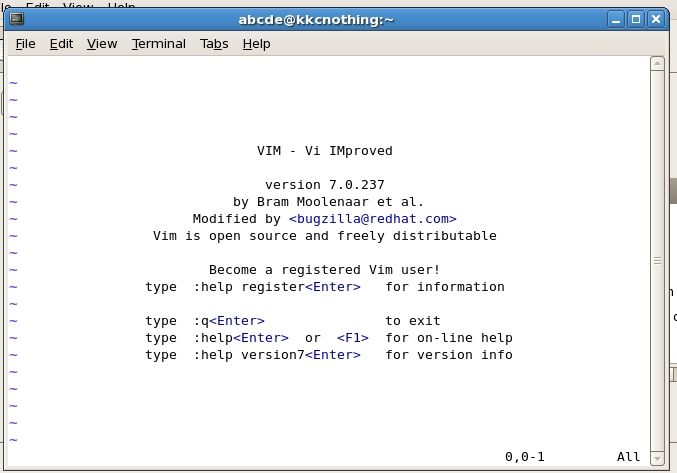Click the terminal window icon in title bar
Viewport: 677px width, 473px height.
[x=17, y=19]
